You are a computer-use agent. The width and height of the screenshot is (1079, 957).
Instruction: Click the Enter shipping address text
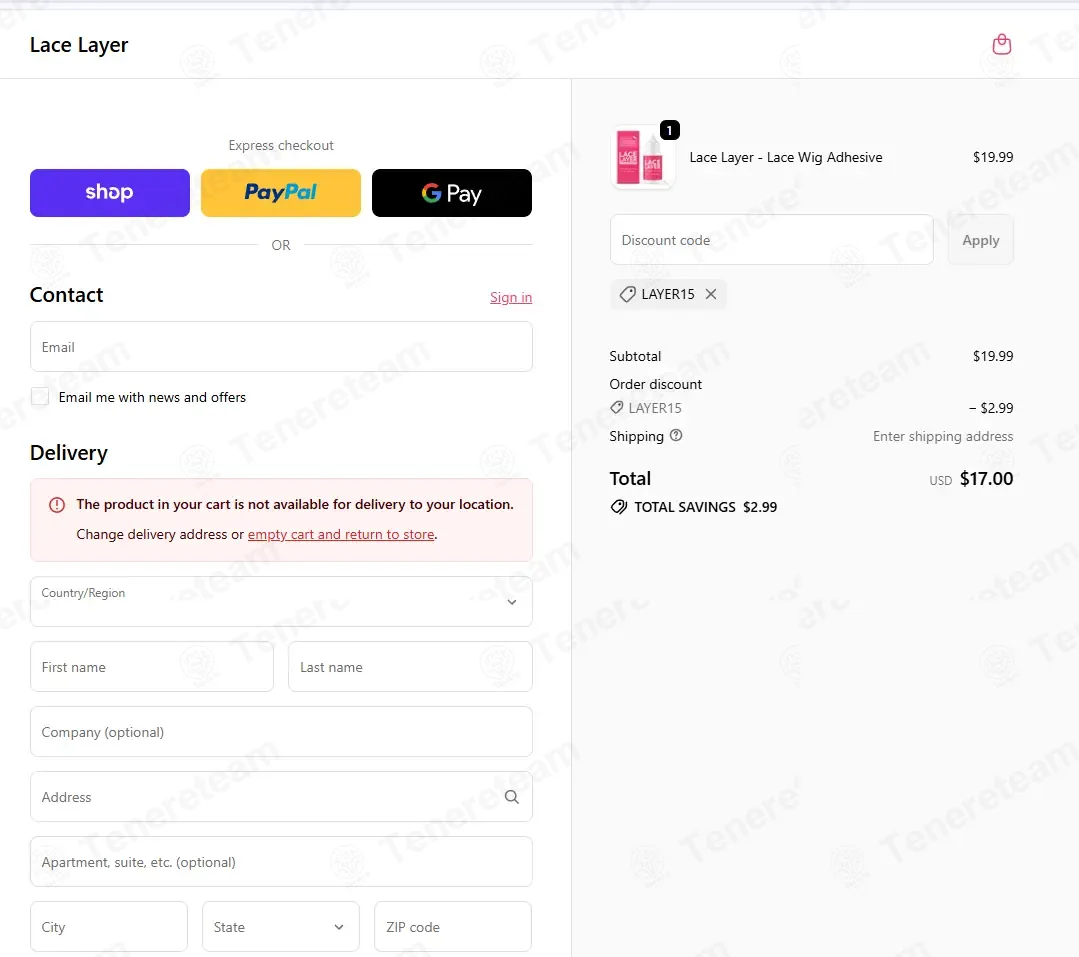943,436
